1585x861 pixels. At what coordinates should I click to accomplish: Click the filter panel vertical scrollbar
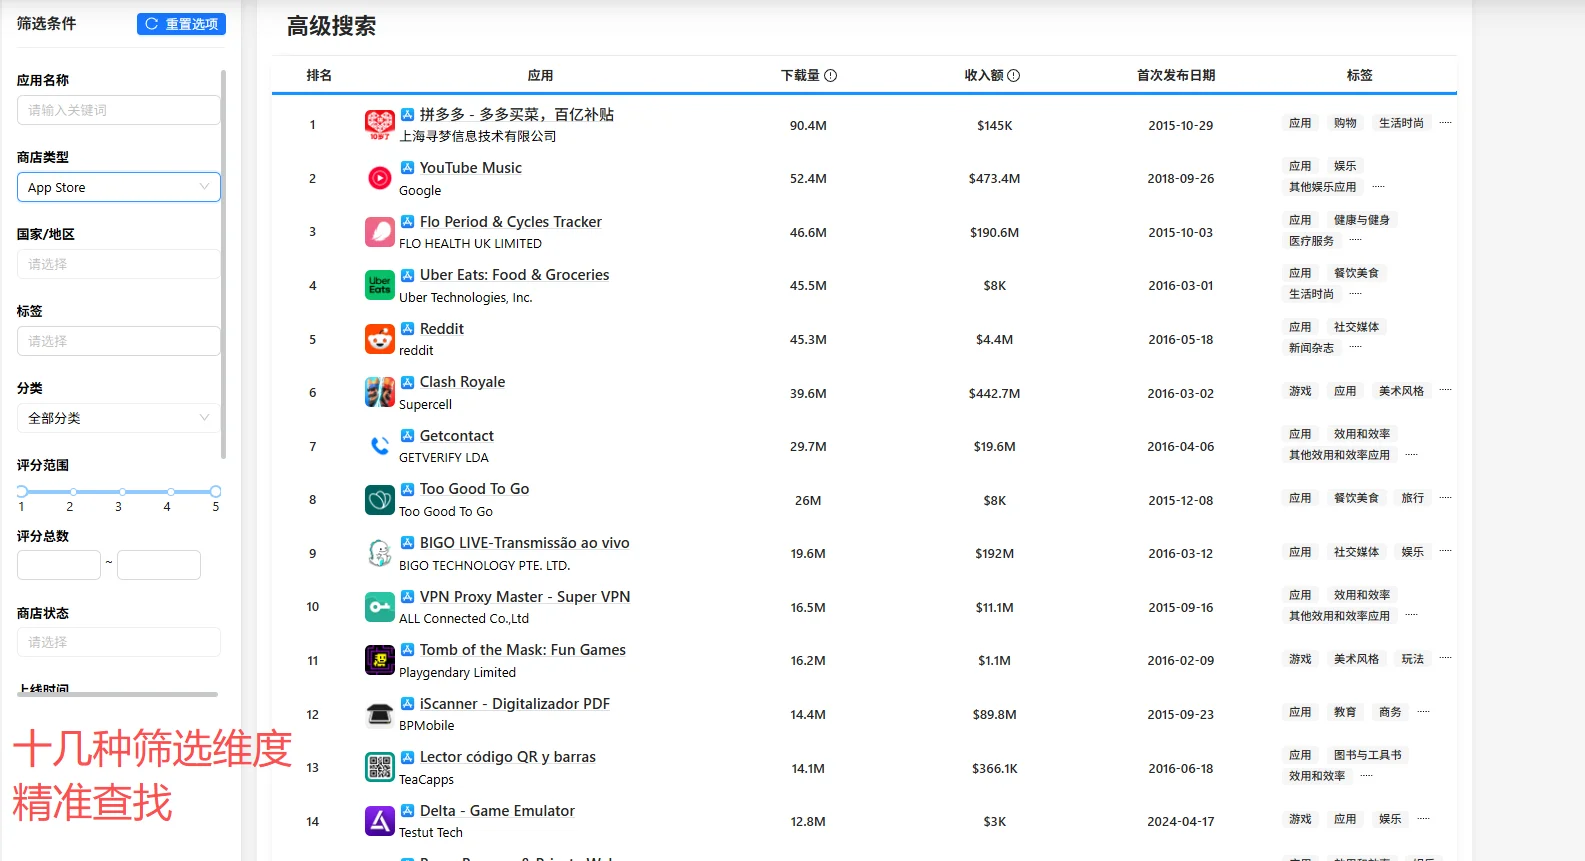[x=224, y=264]
